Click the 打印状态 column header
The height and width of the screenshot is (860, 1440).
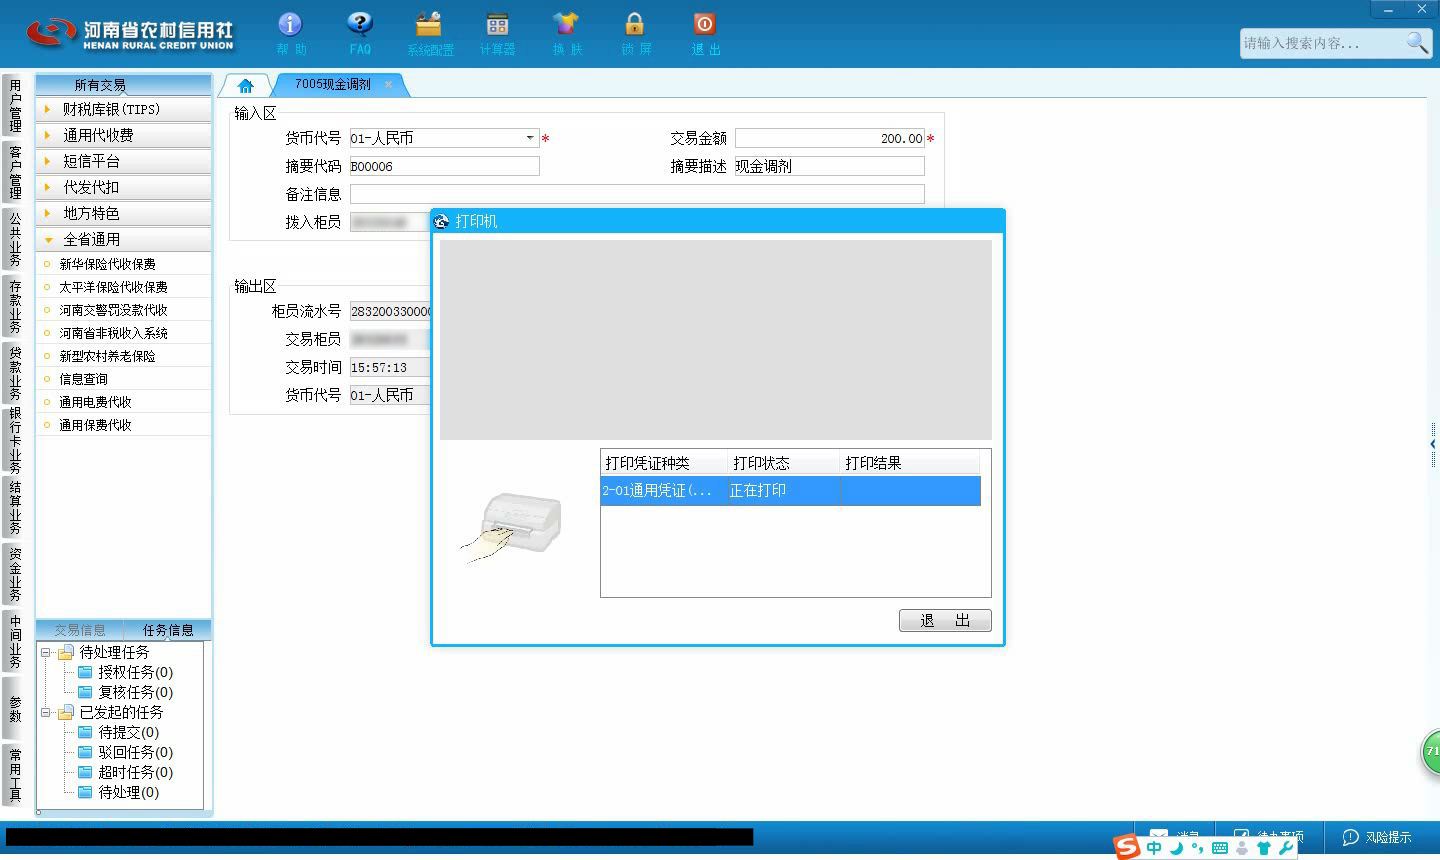coord(784,463)
